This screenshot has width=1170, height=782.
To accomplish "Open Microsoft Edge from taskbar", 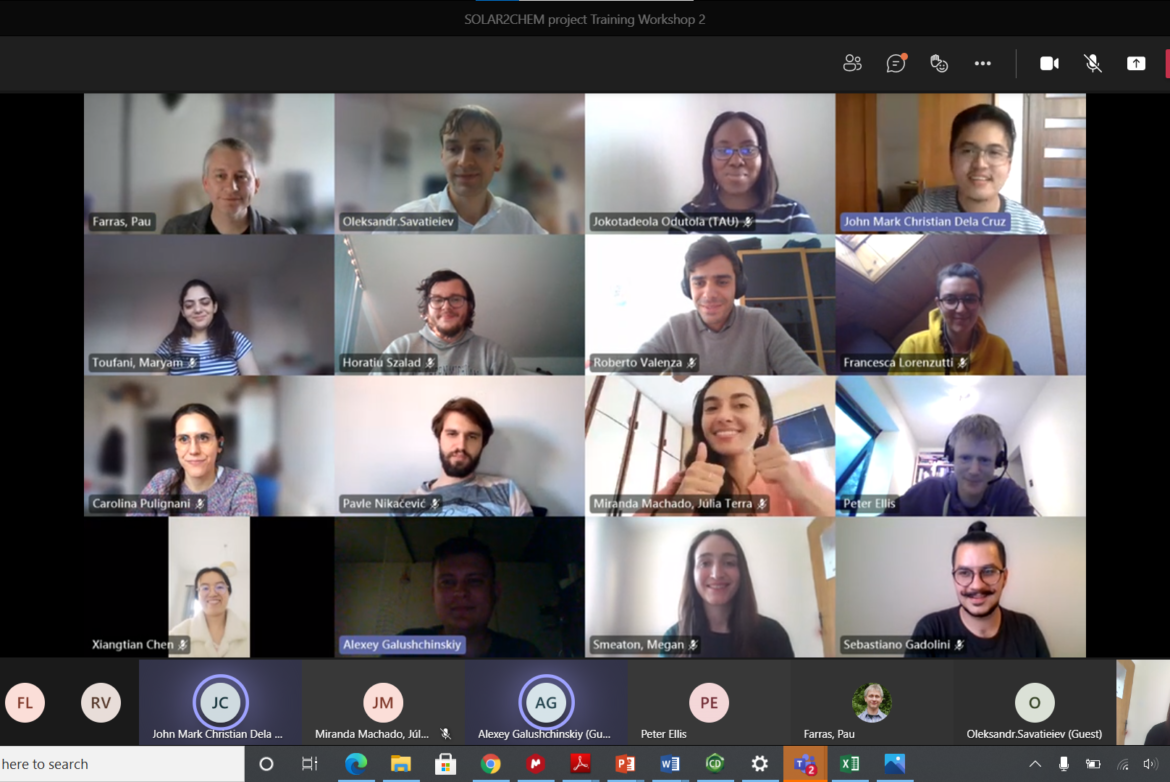I will pos(356,764).
